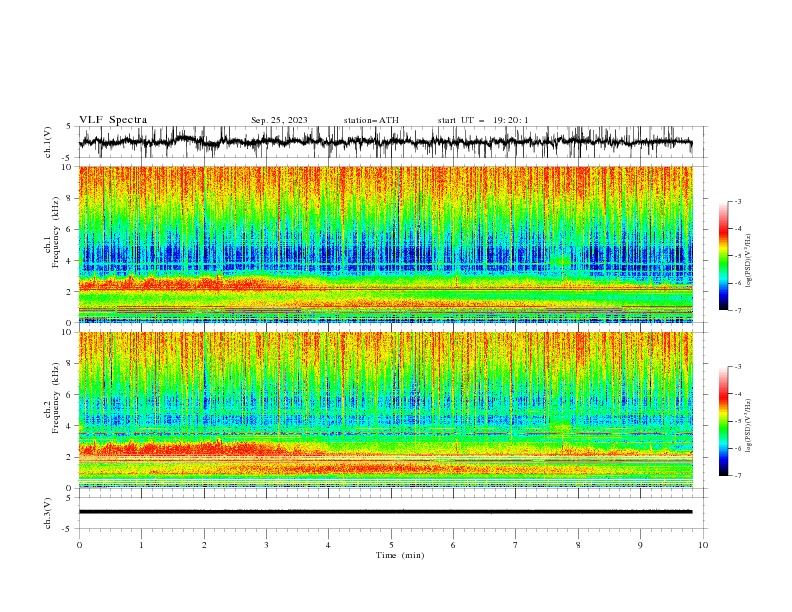The image size is (792, 612).
Task: Click the "-7" tick on the ch.1 colorbar
Action: click(738, 310)
